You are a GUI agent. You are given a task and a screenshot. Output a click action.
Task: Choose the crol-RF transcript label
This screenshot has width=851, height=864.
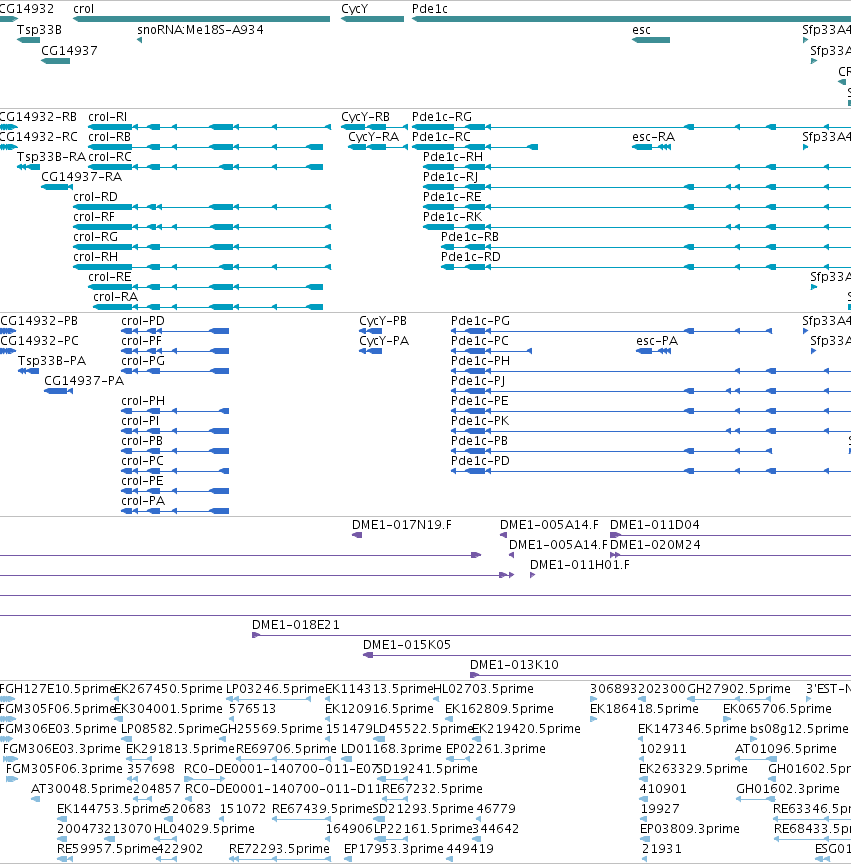(94, 217)
